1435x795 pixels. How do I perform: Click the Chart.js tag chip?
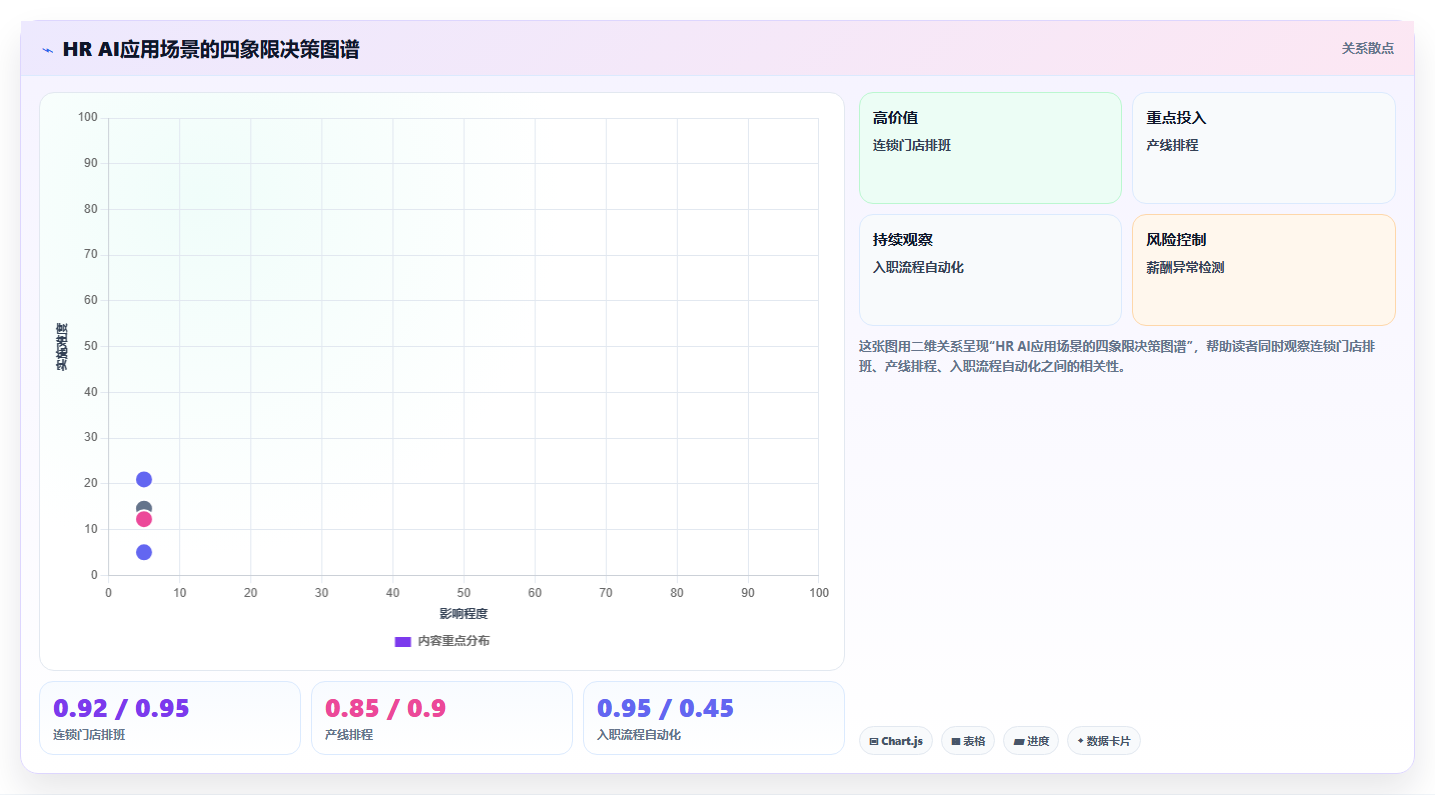(896, 741)
